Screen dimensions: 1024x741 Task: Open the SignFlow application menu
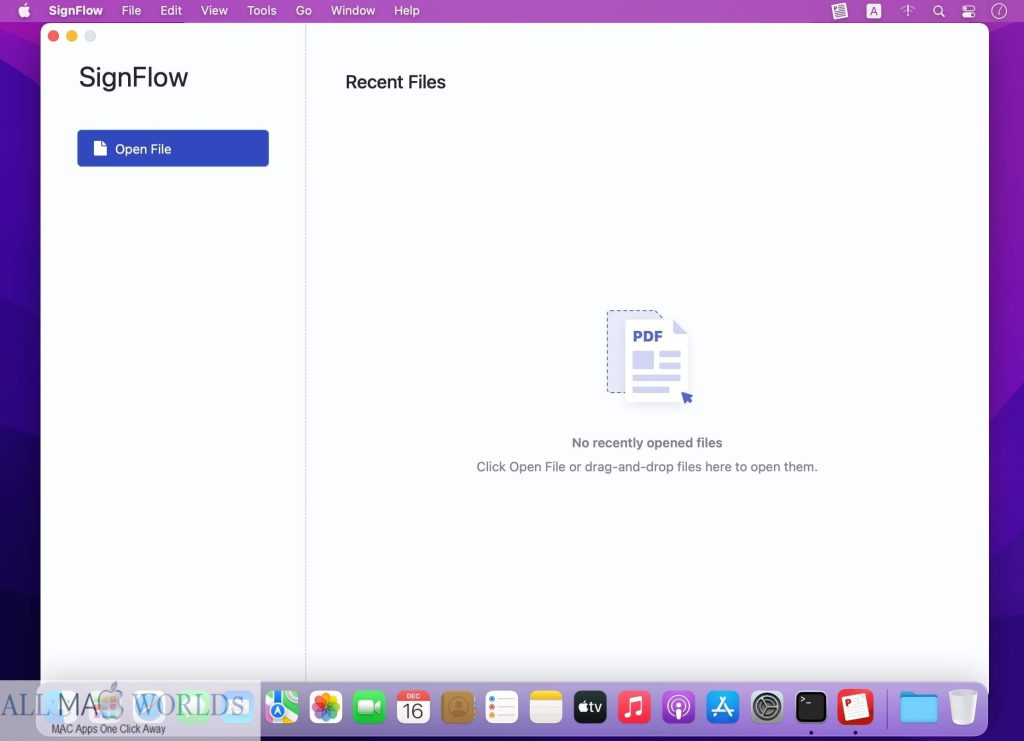pyautogui.click(x=76, y=10)
